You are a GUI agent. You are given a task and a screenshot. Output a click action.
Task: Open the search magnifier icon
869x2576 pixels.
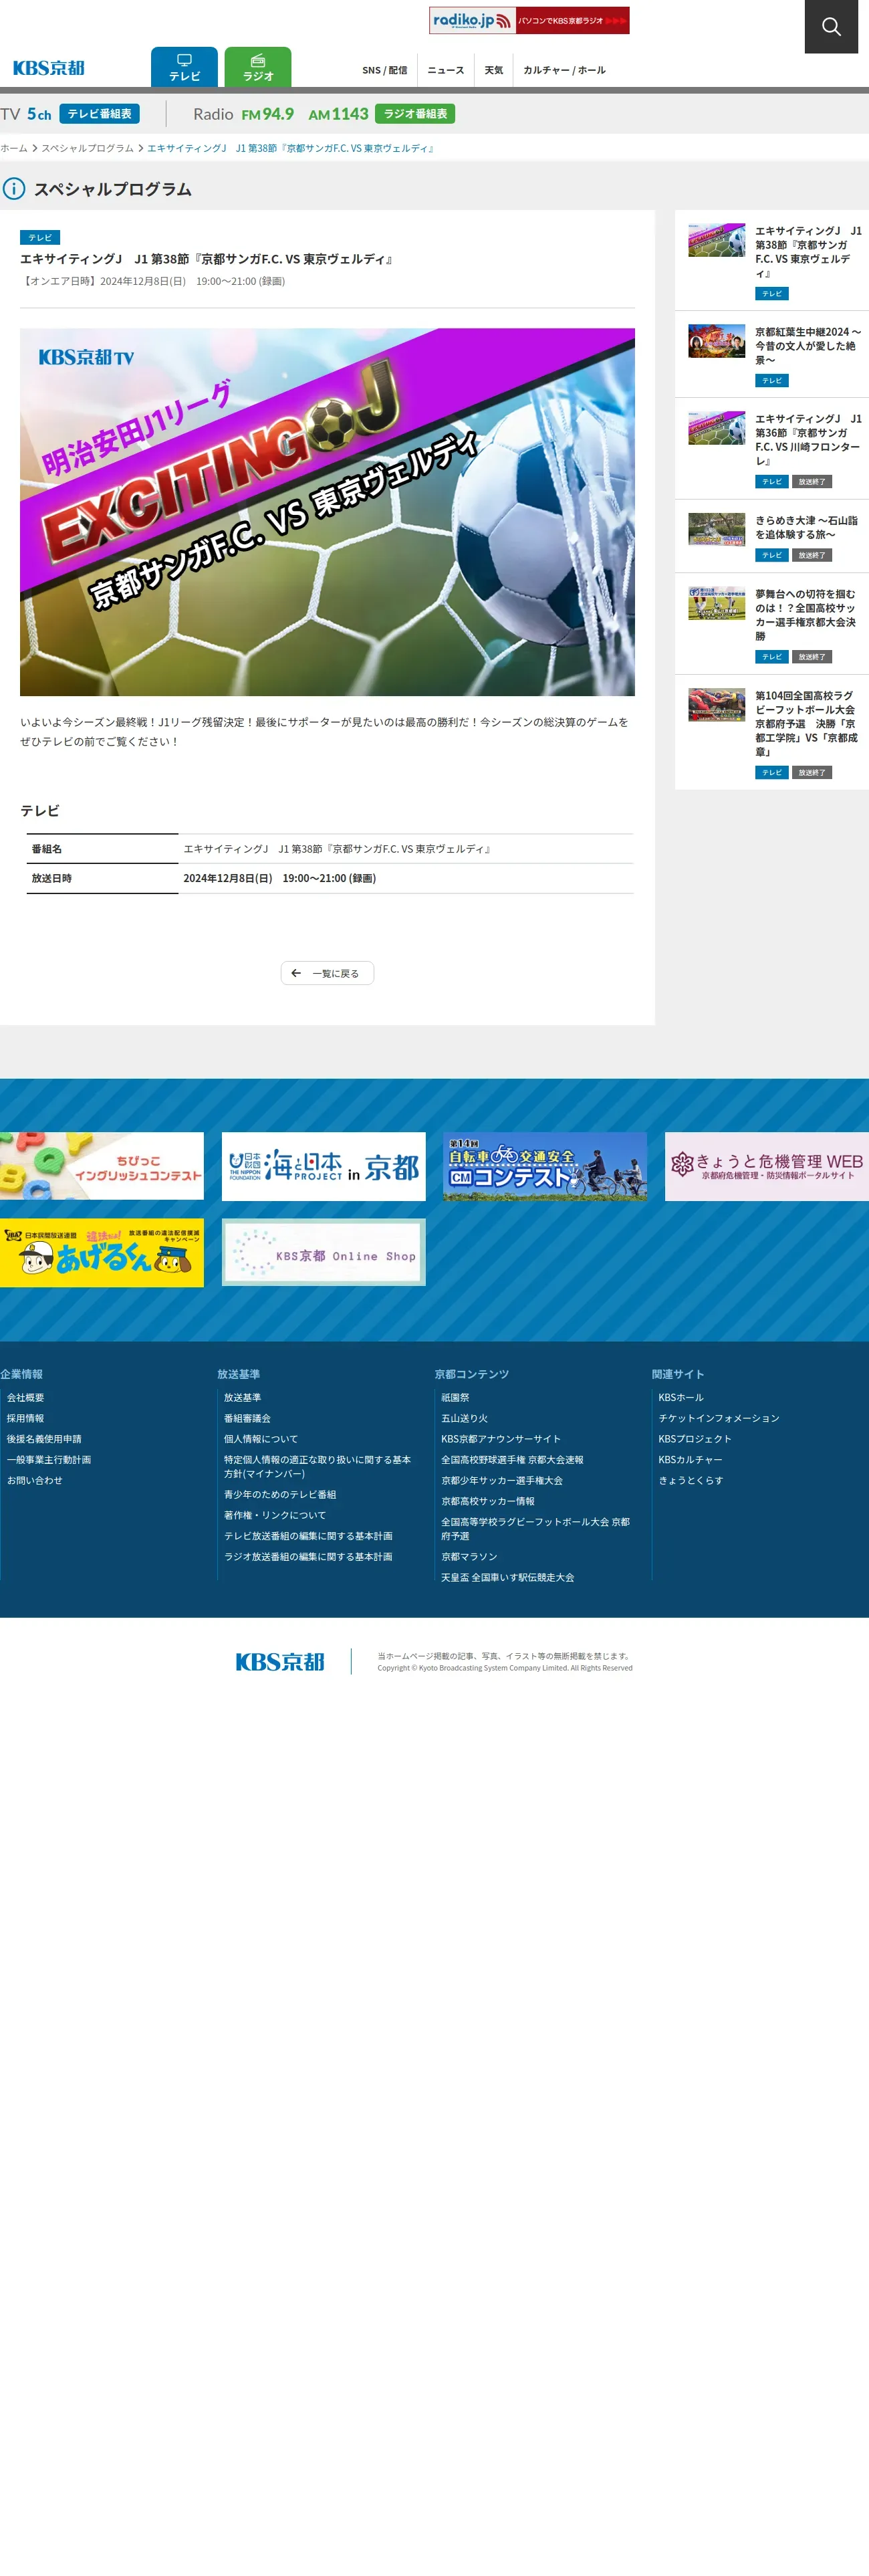(831, 27)
